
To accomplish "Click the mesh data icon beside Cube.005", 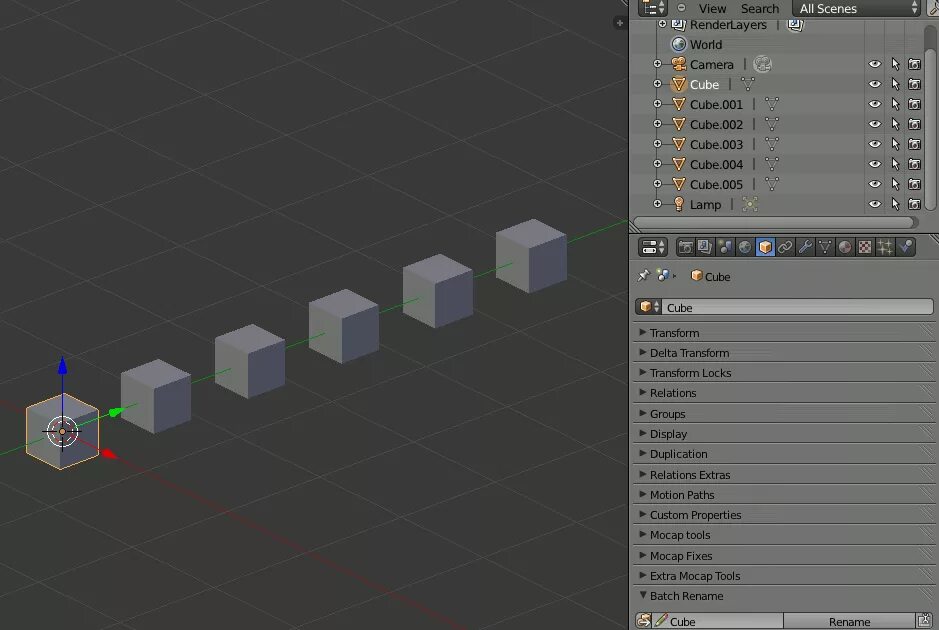I will point(772,184).
